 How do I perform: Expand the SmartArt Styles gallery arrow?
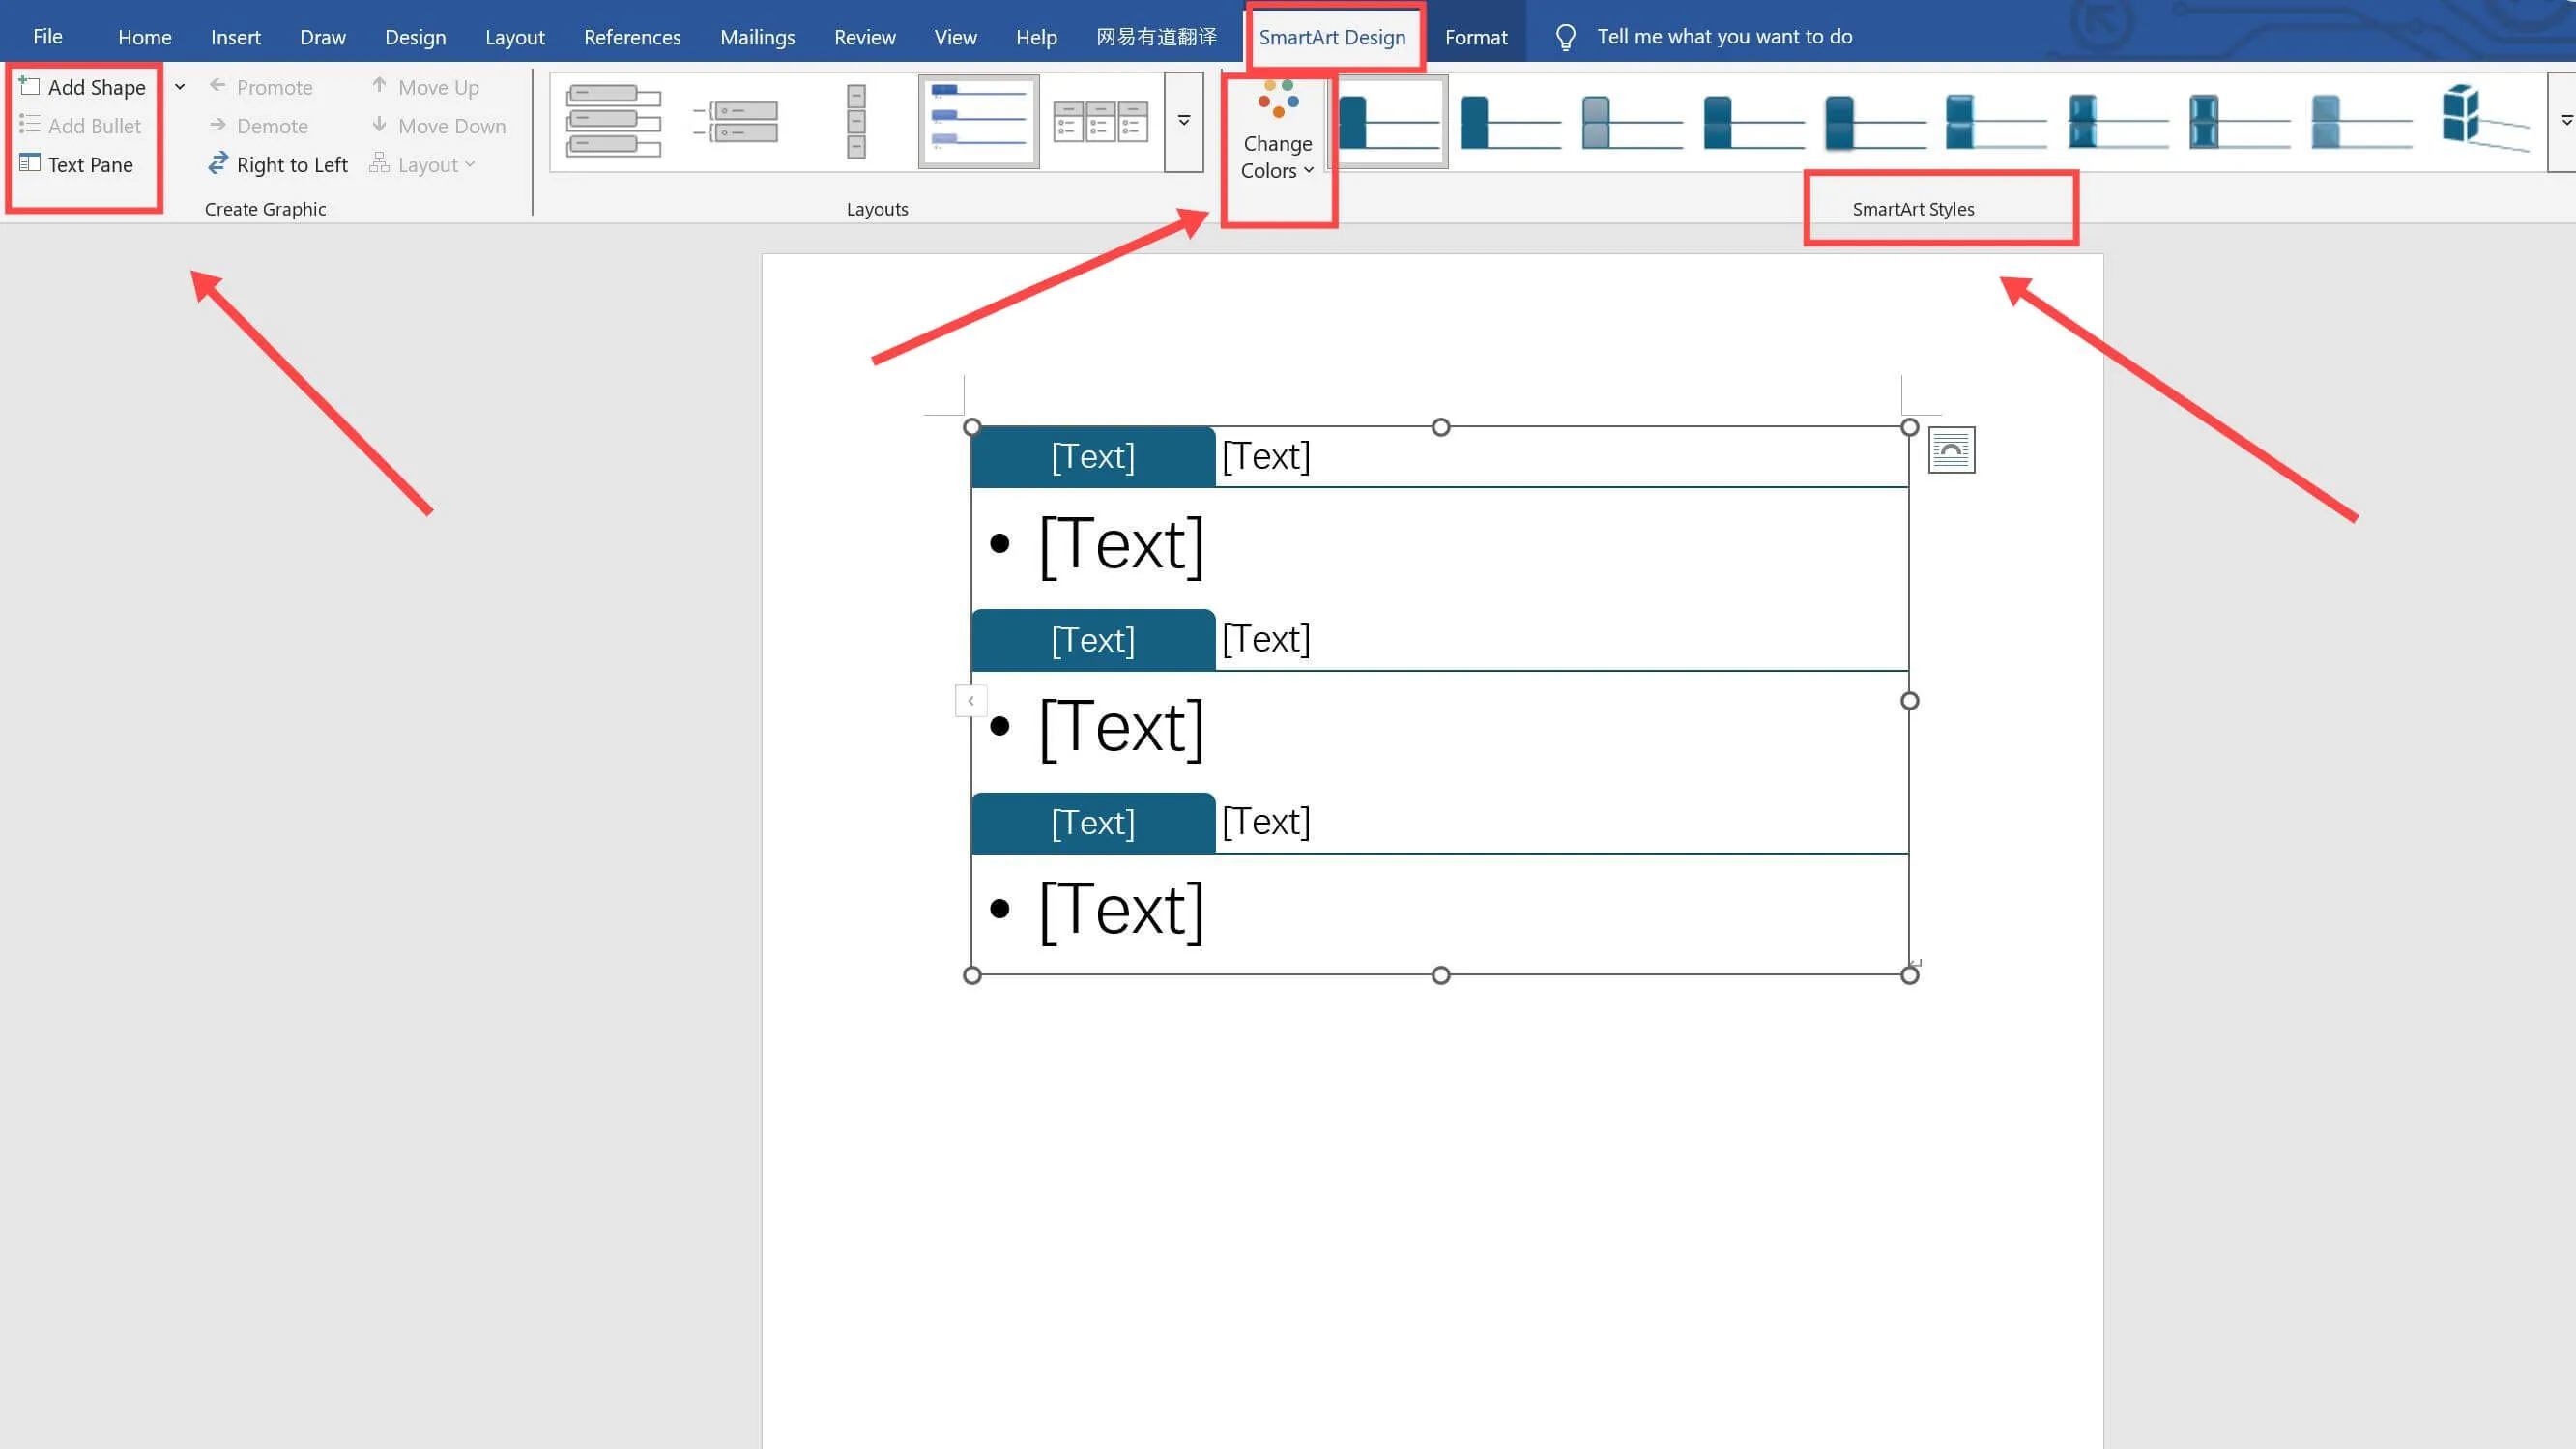[2565, 121]
